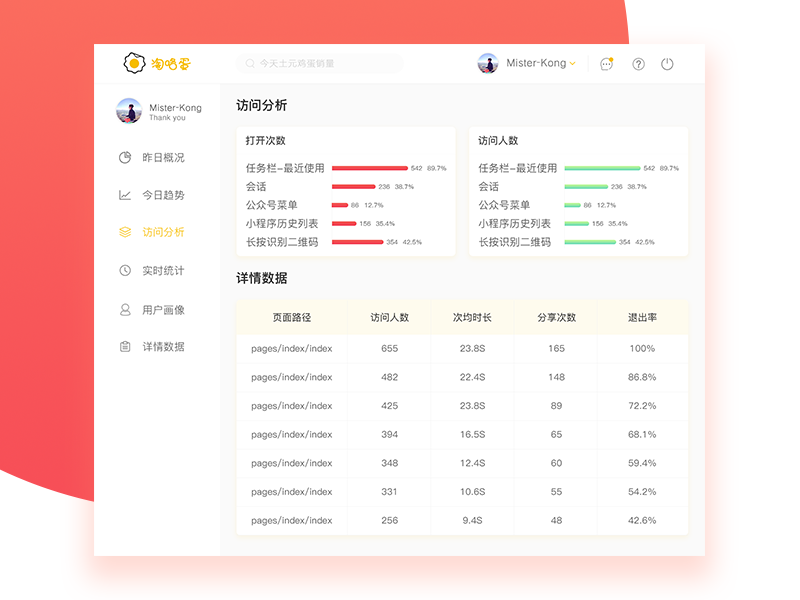
Task: Click 公众号菜单 label in 打开次数 card
Action: point(271,205)
